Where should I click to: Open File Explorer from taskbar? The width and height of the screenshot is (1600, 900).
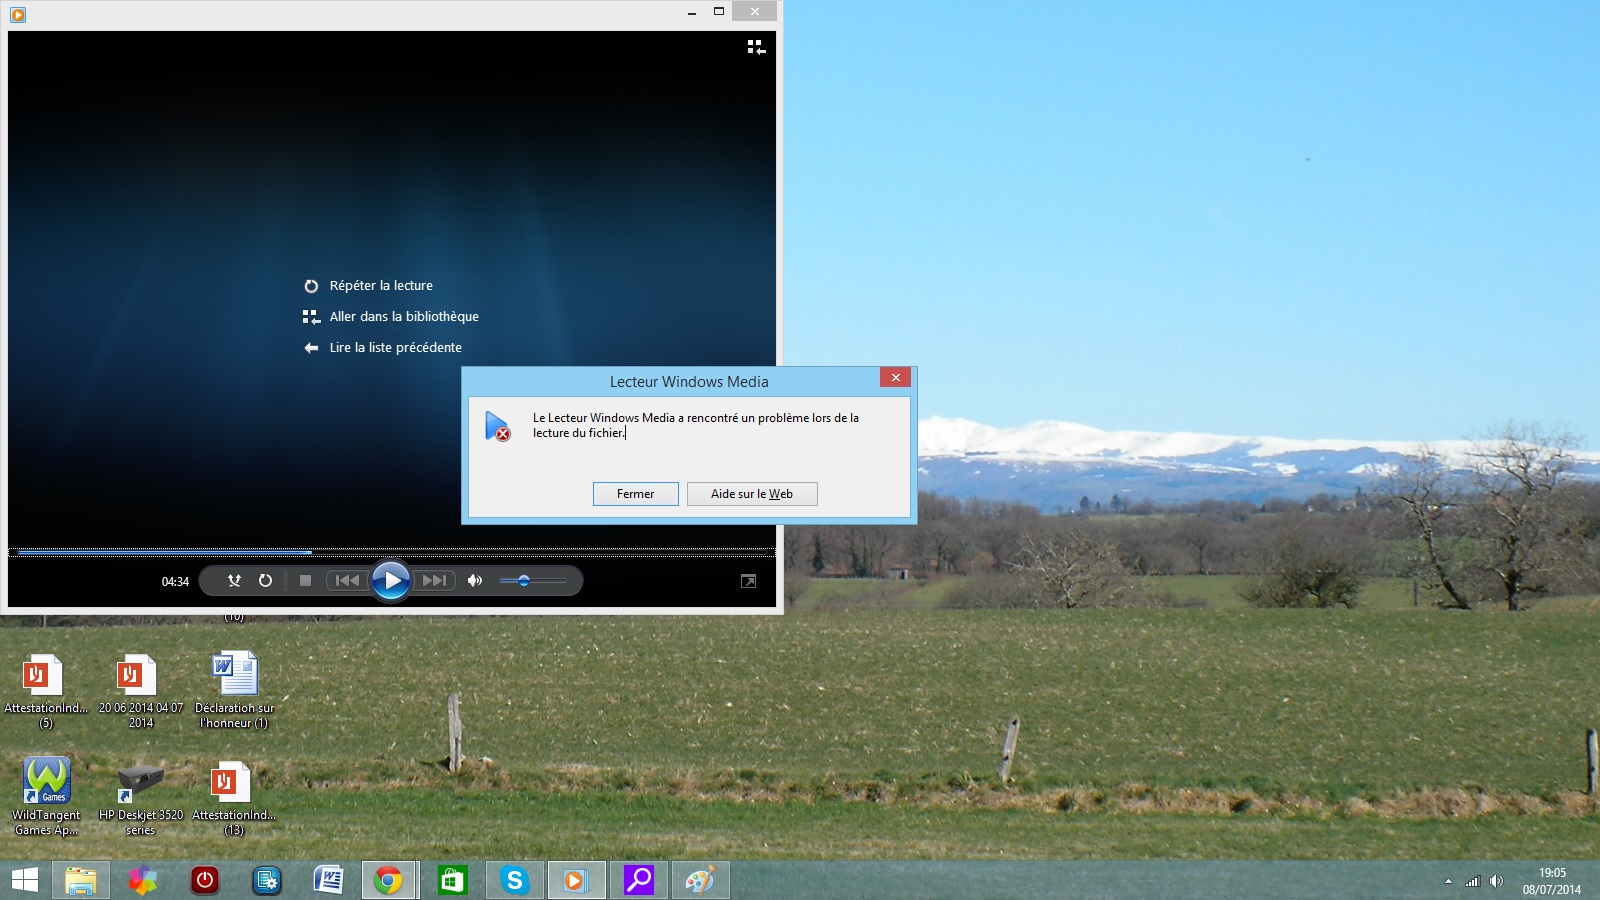81,880
